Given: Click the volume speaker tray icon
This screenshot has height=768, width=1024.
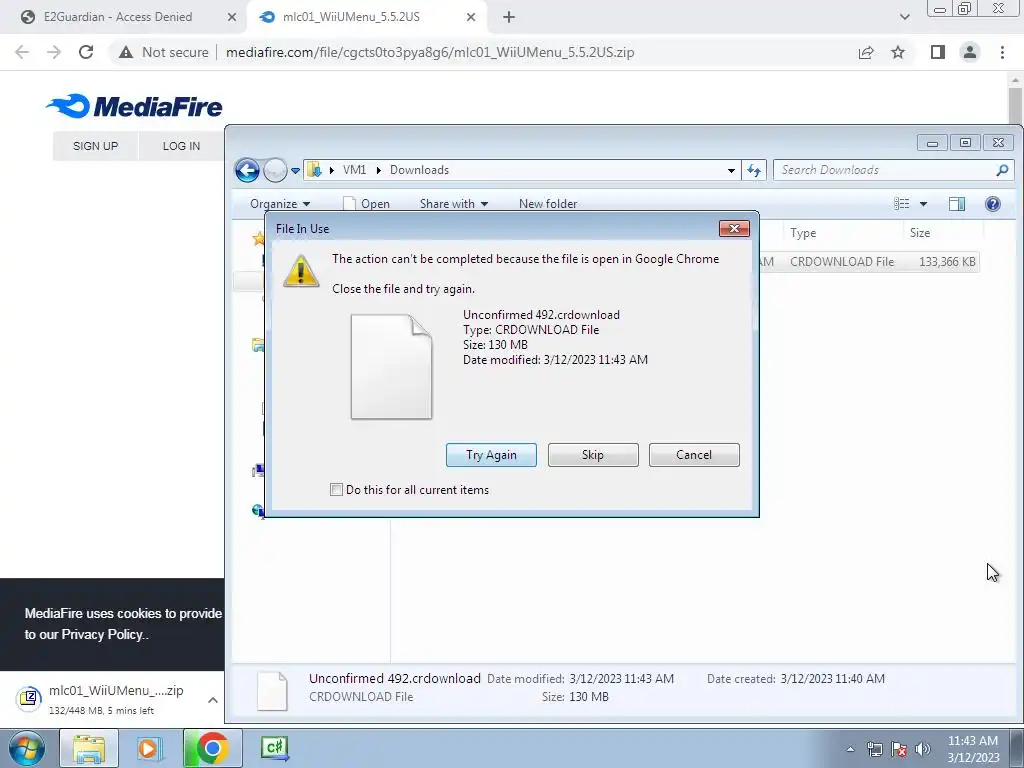Looking at the screenshot, I should pos(923,749).
